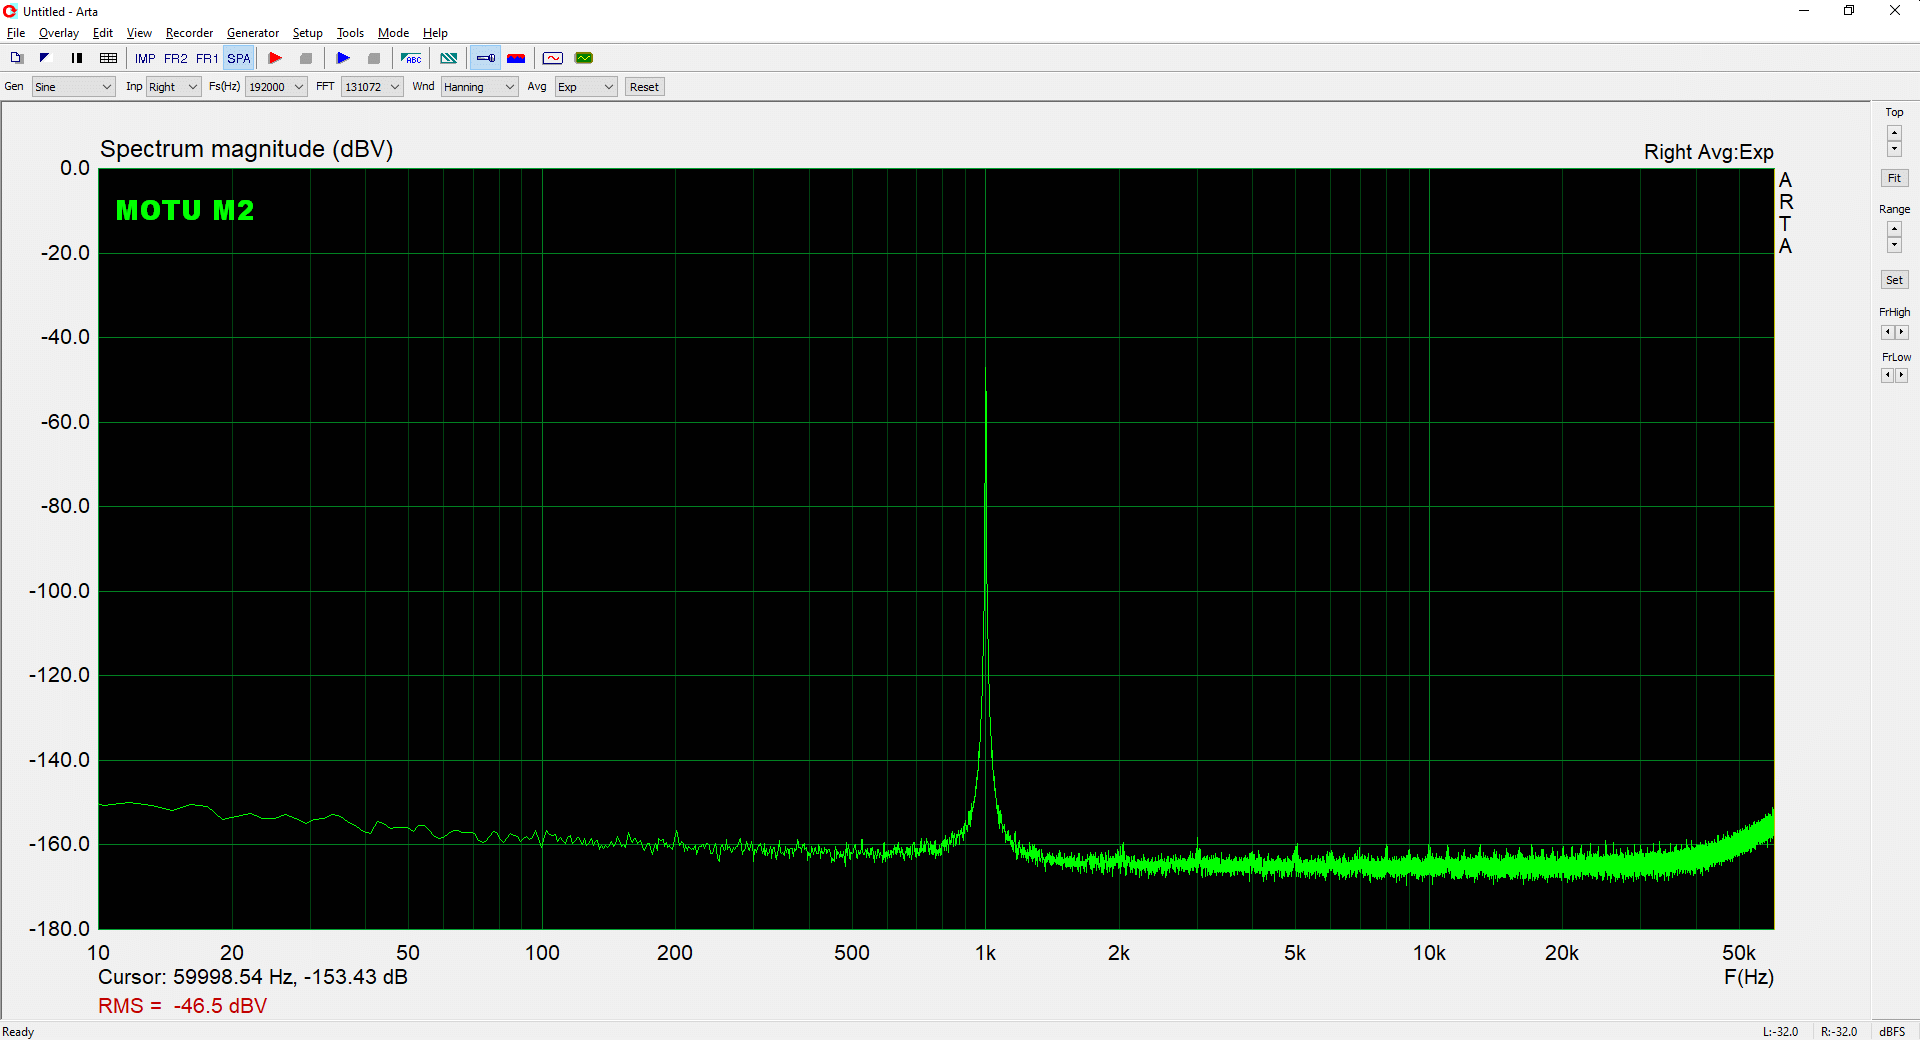Click the New file toolbar icon

tap(16, 58)
